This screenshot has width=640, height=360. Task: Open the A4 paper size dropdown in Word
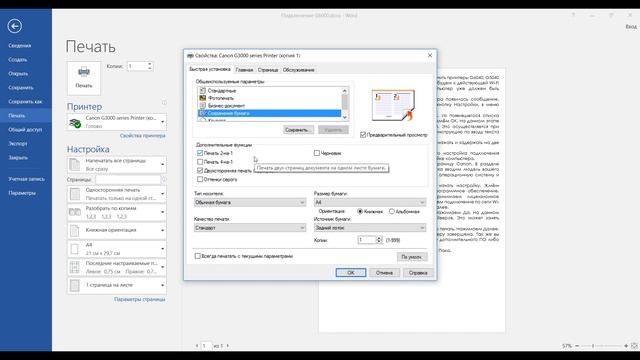(117, 249)
